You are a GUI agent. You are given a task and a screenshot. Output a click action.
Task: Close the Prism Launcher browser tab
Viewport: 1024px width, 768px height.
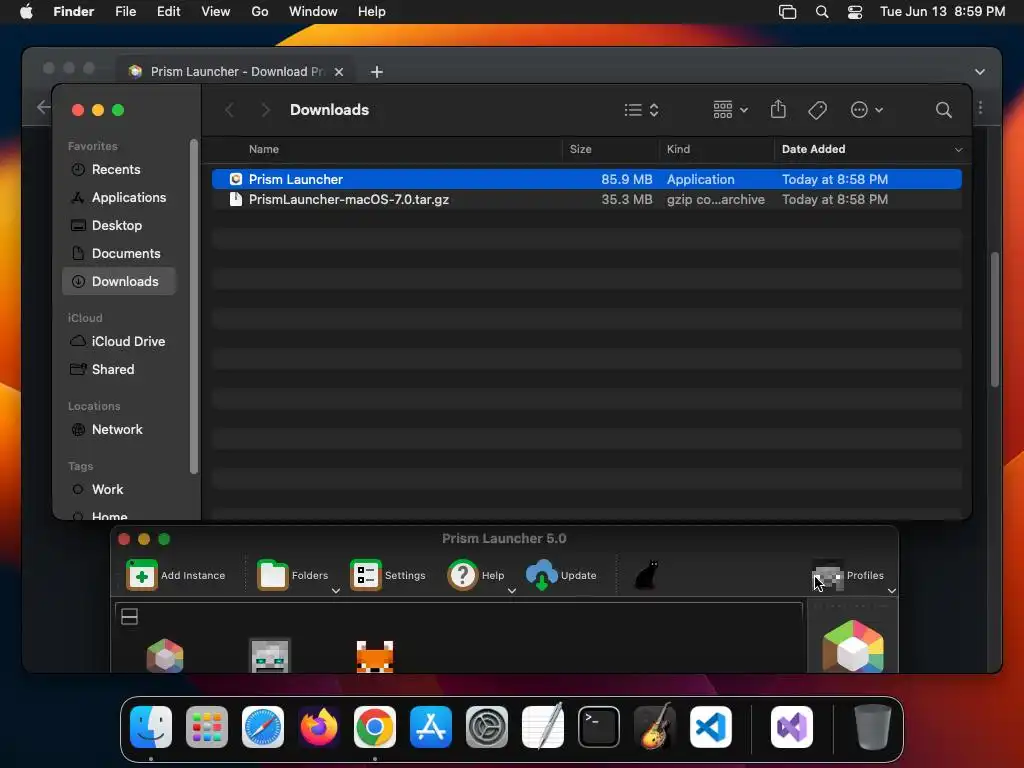(339, 72)
